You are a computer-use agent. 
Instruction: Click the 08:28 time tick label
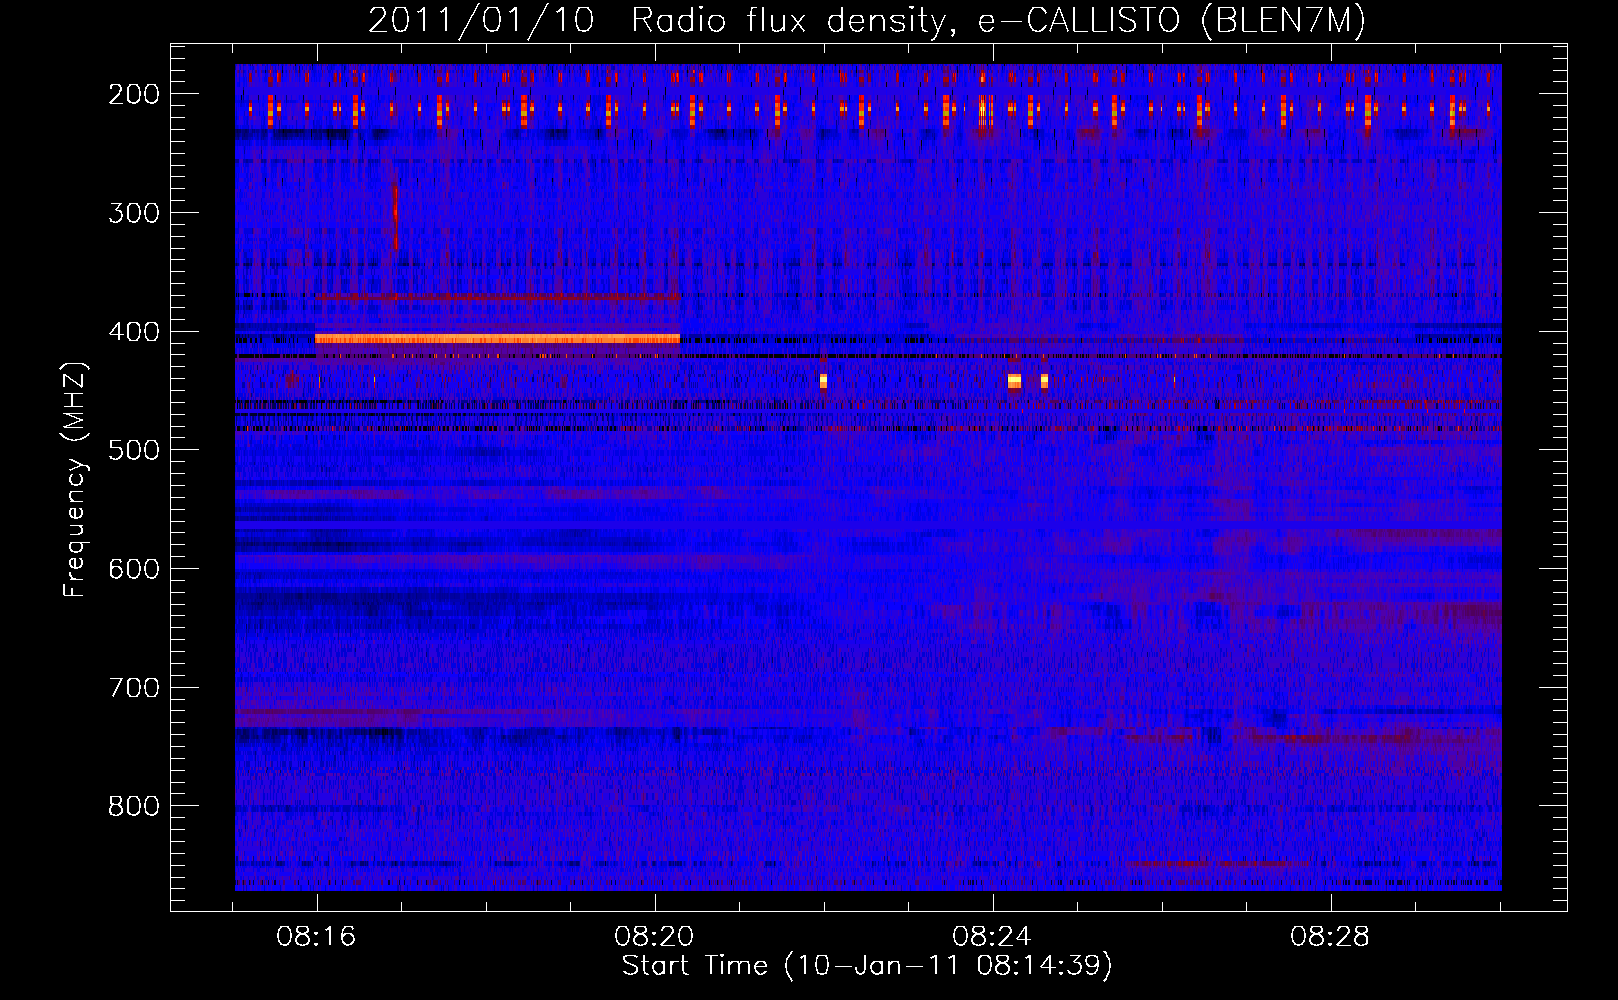[x=1331, y=937]
